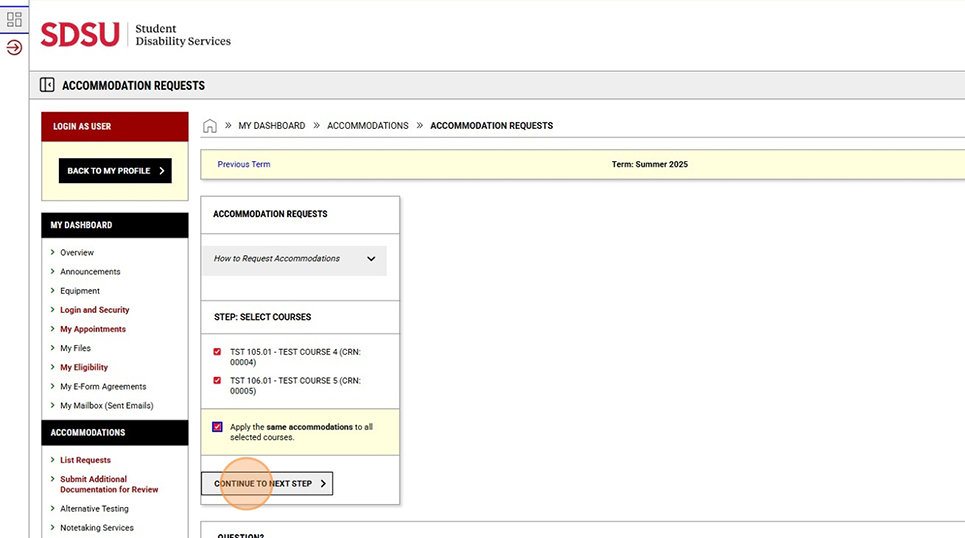The width and height of the screenshot is (965, 538).
Task: Open List Requests under Accommodations
Action: [86, 460]
